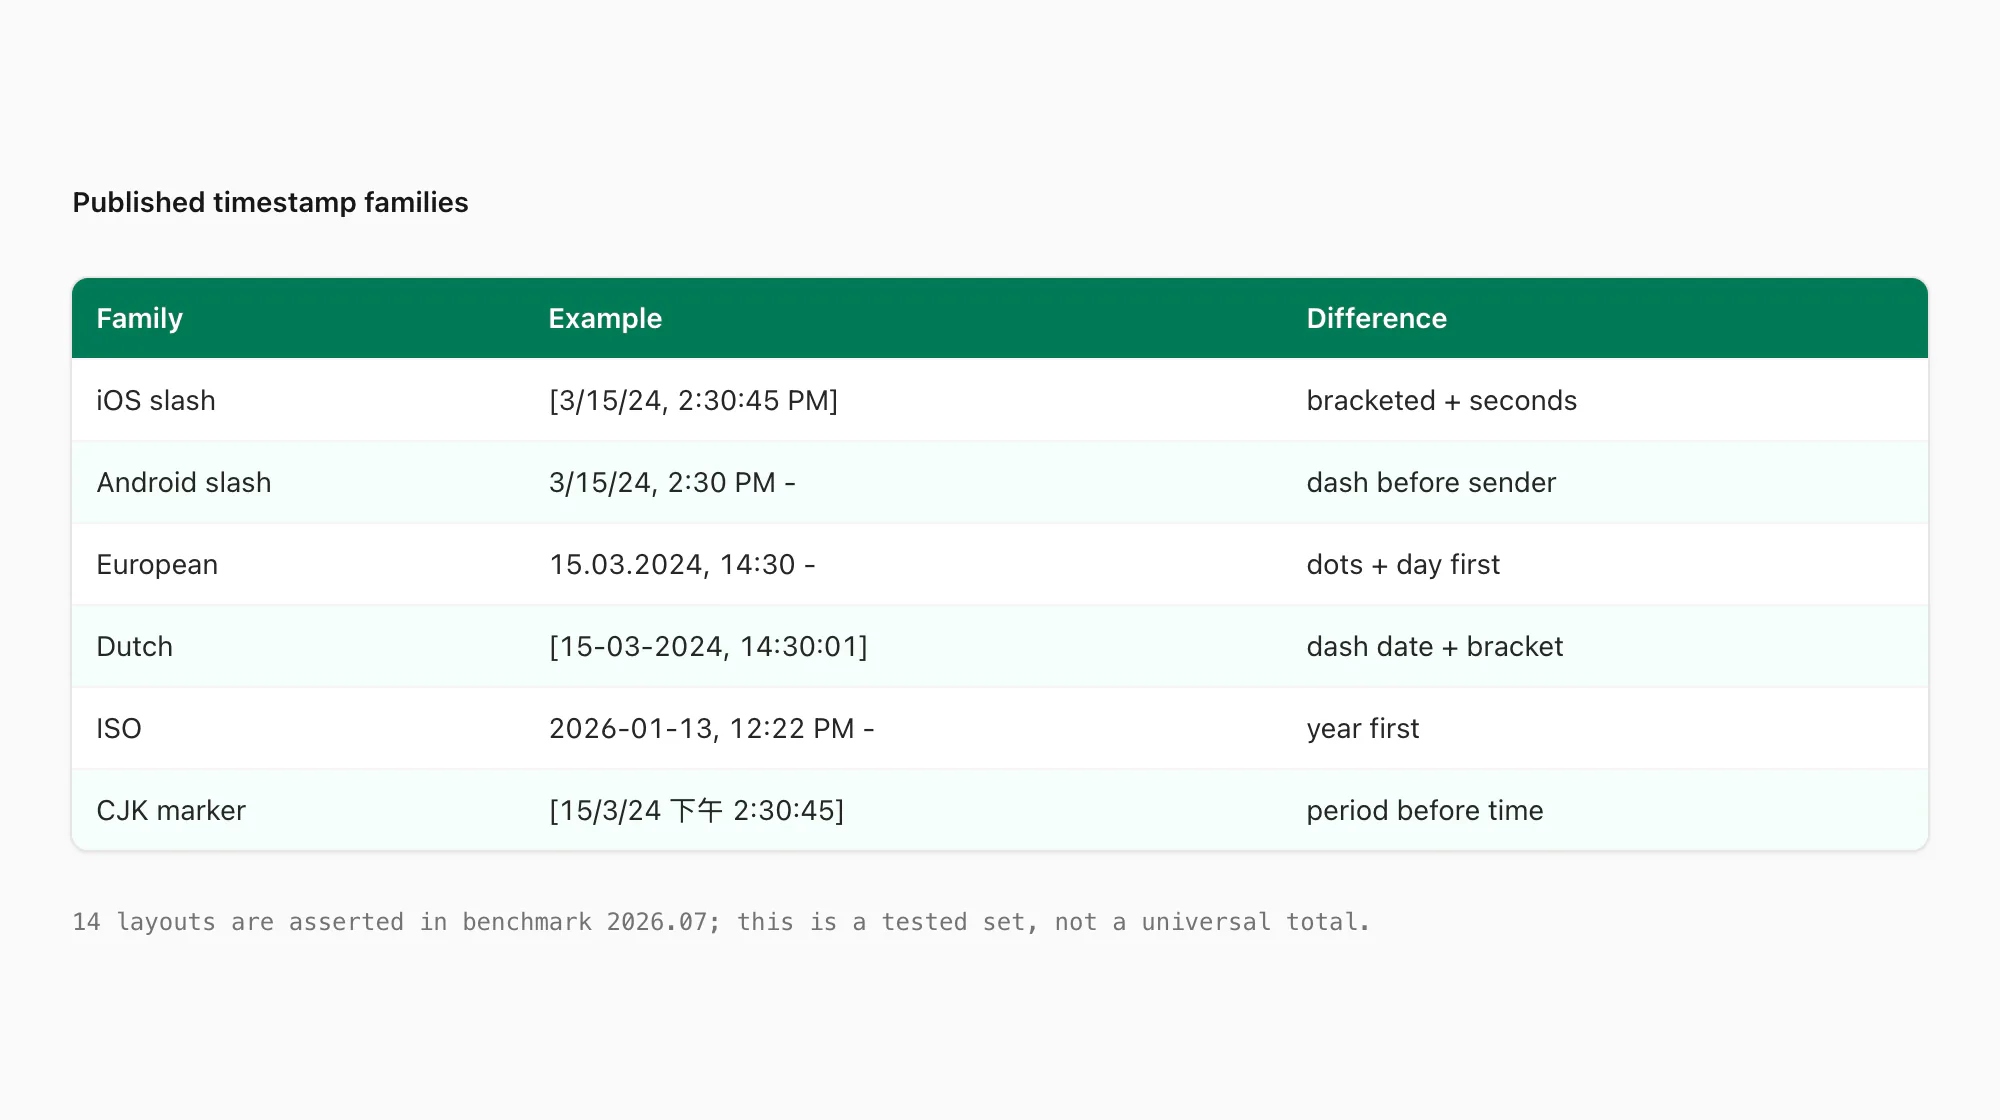Click the Difference column header
The width and height of the screenshot is (2000, 1120).
click(1376, 318)
